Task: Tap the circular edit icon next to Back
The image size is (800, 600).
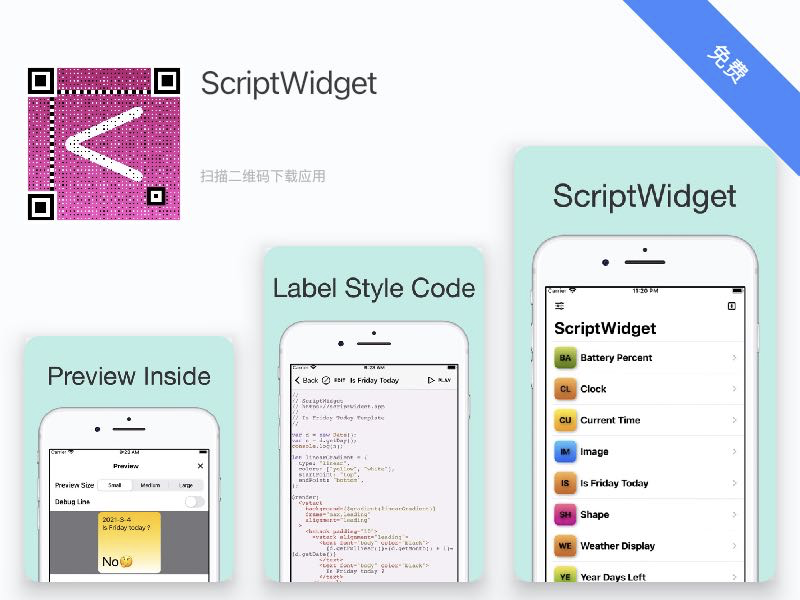Action: (x=326, y=380)
